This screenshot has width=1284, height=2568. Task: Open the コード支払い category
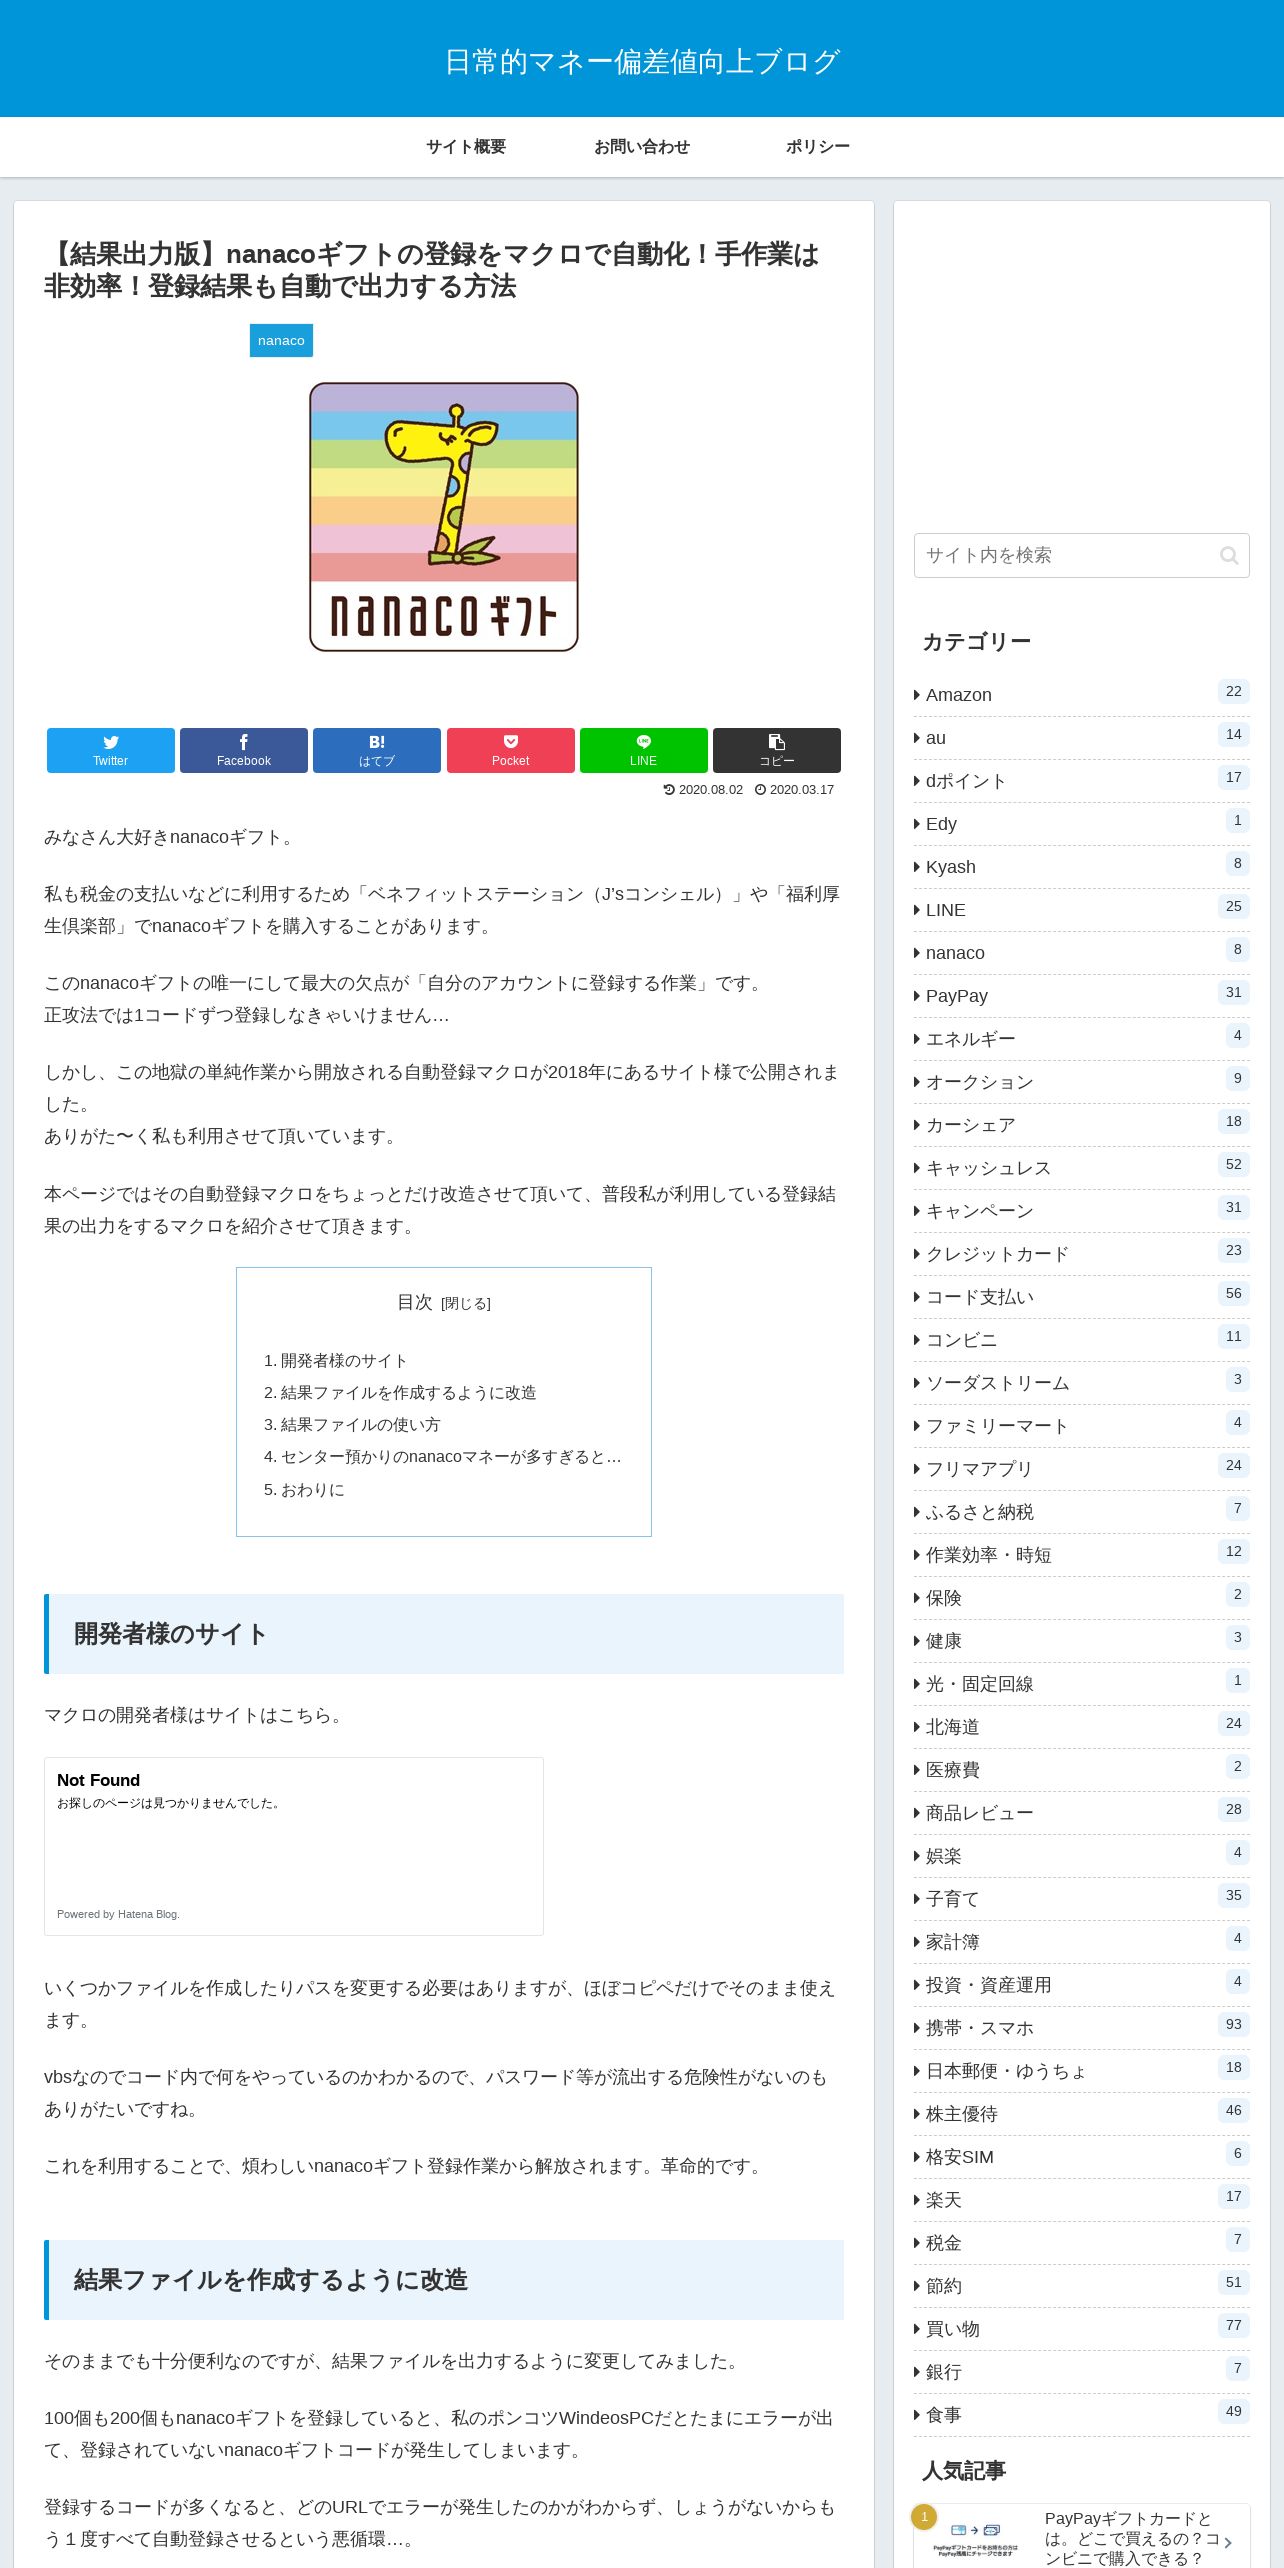pos(1082,1297)
